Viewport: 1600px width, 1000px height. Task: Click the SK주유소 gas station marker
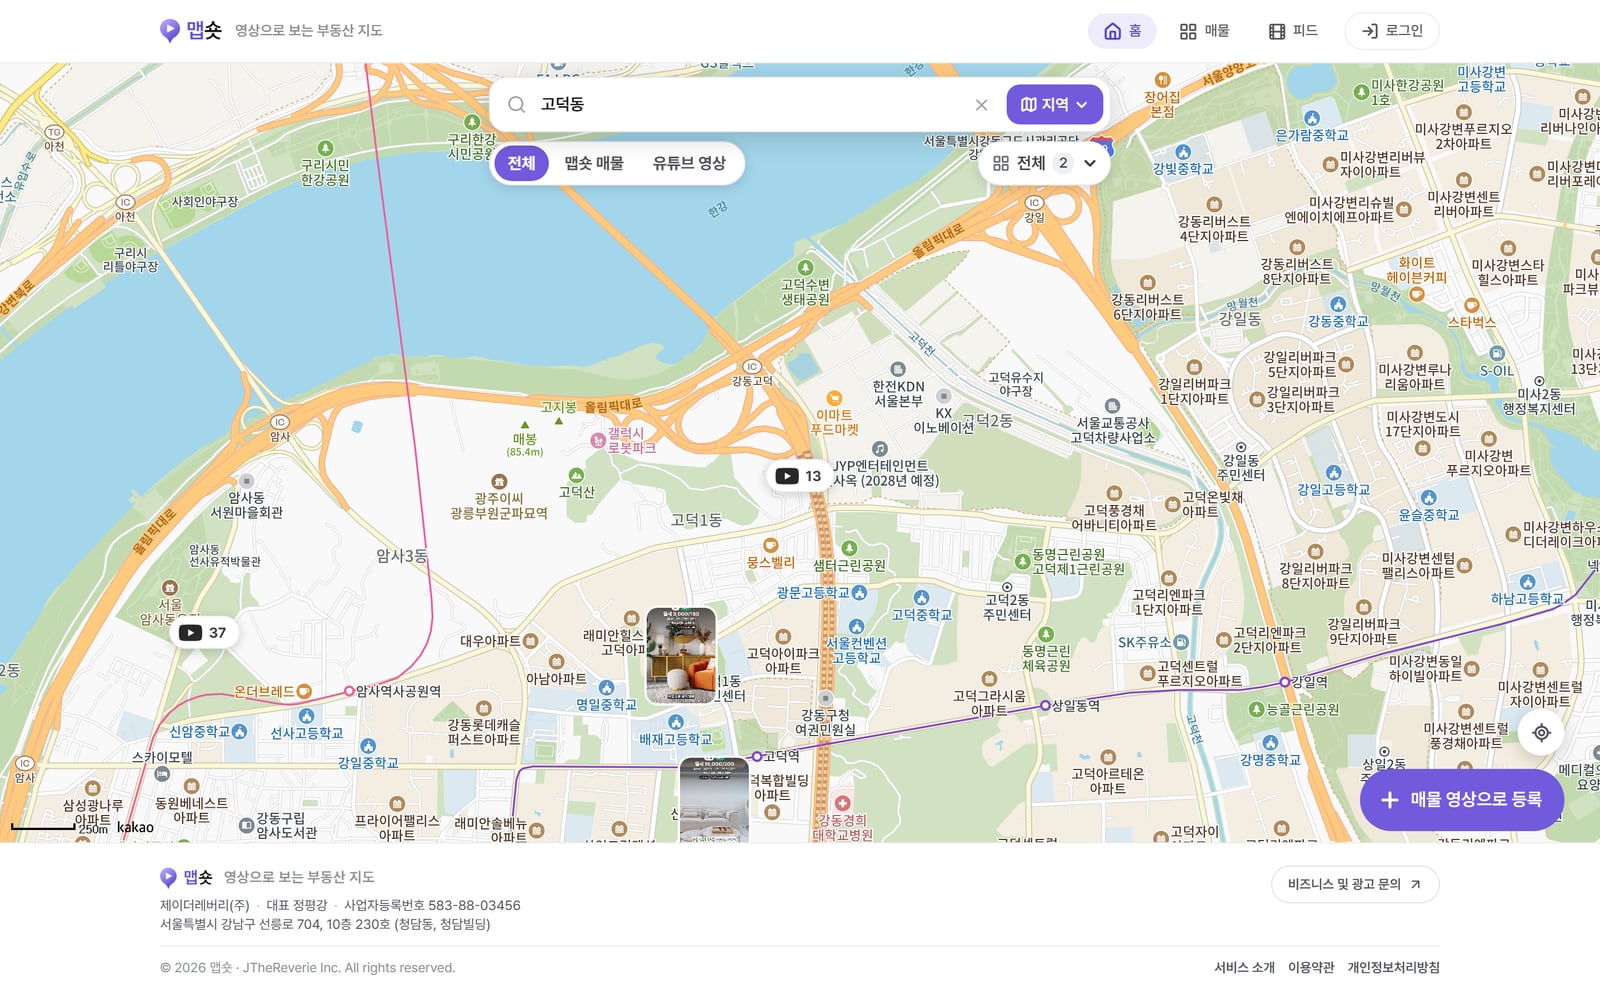tap(1181, 642)
